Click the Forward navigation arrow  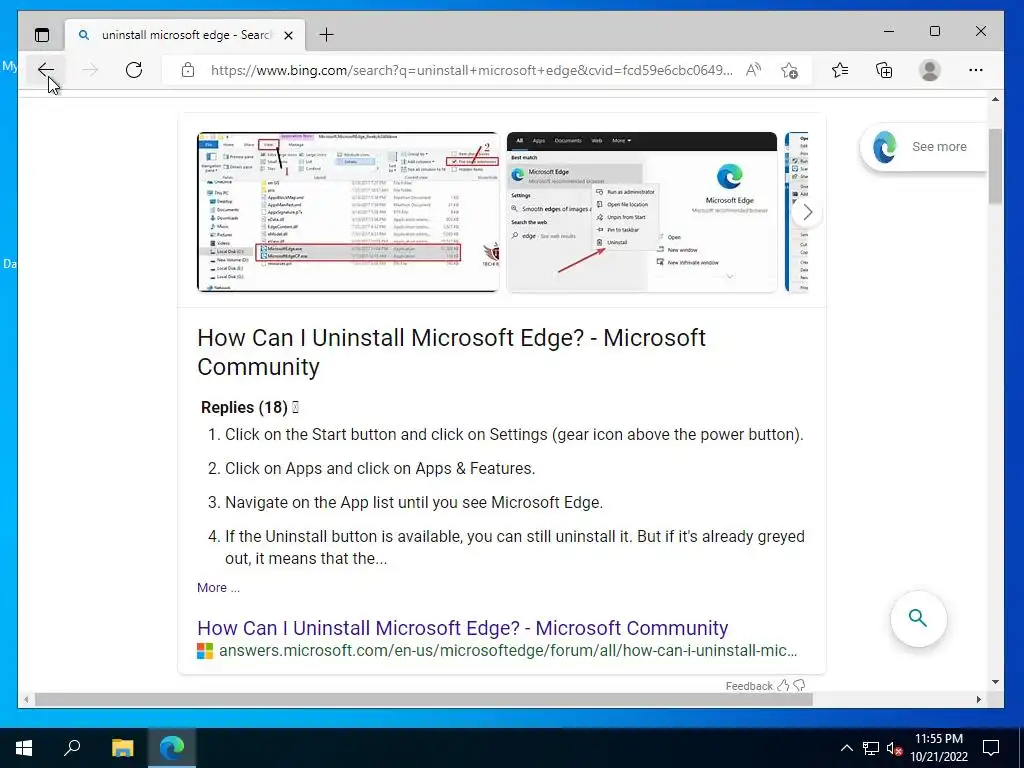90,70
